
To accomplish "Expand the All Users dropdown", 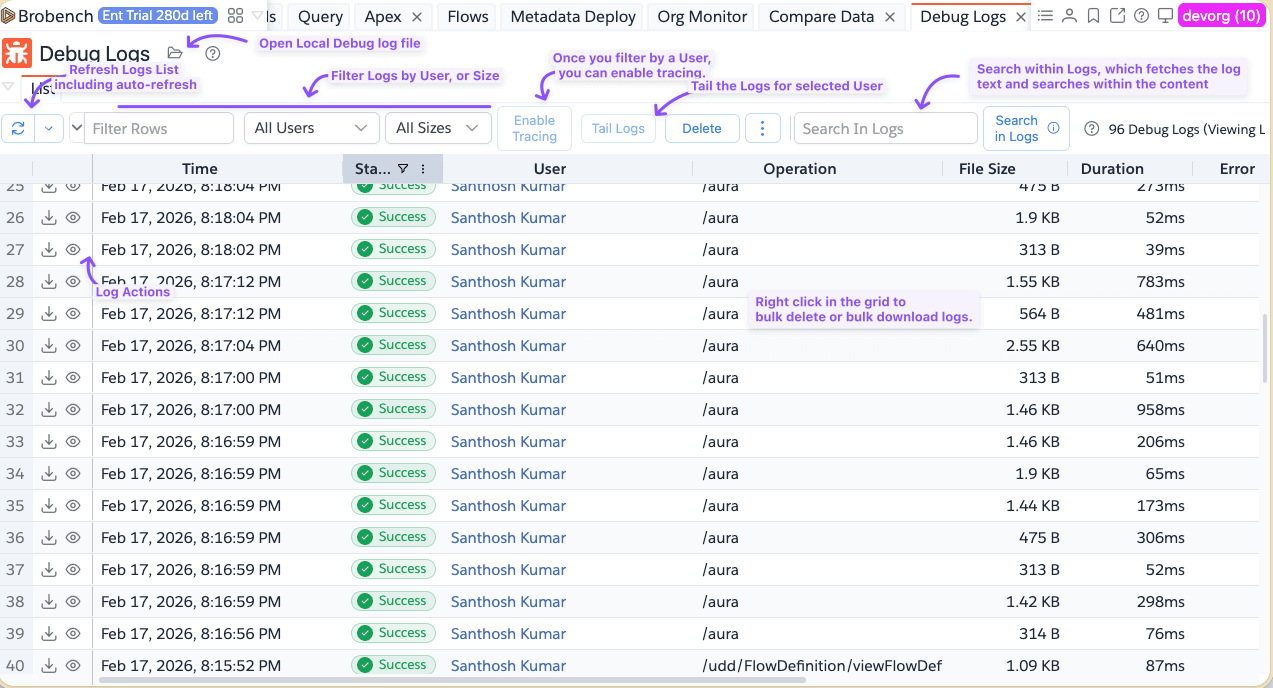I will [x=311, y=128].
